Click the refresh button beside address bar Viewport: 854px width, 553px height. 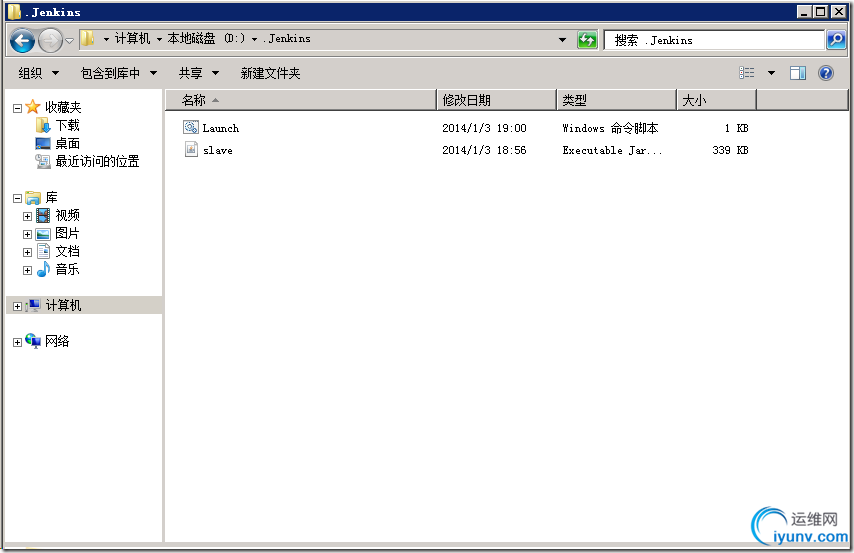click(587, 40)
